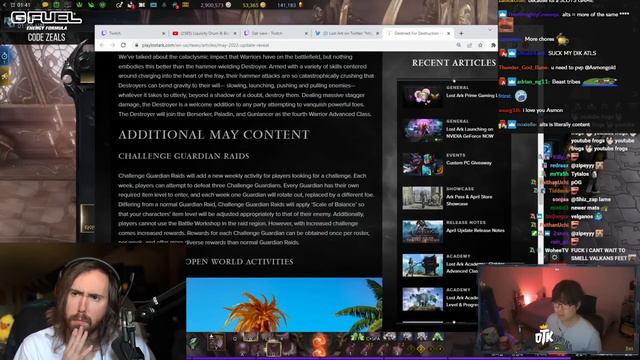Open the browser extensions puzzle icon
Screen dimensions: 640x360
point(493,45)
